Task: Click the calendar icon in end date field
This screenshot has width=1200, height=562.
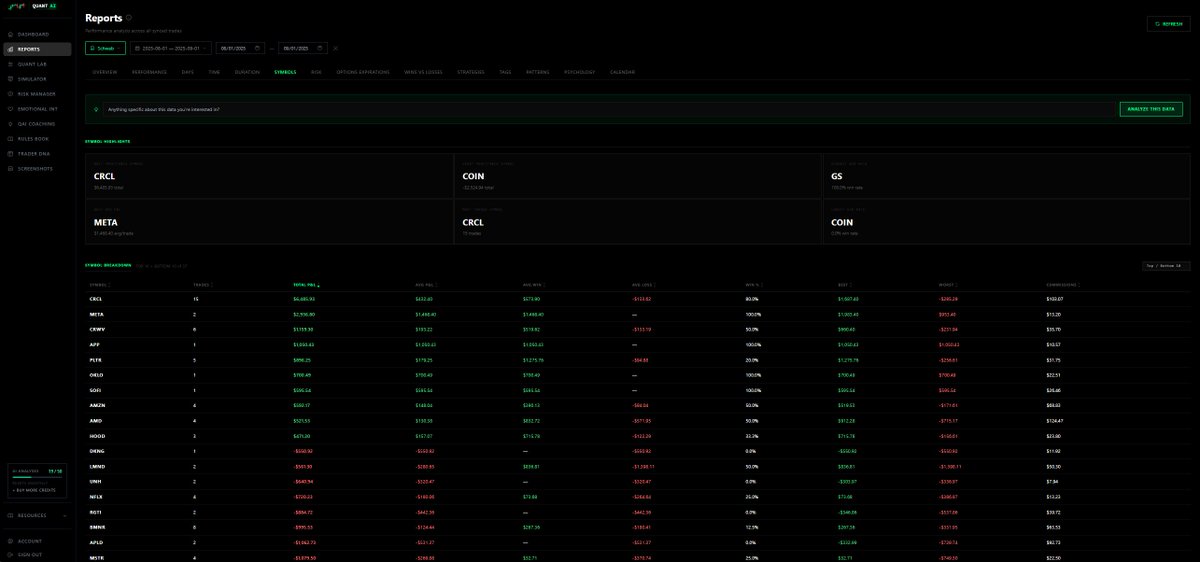Action: pyautogui.click(x=321, y=48)
